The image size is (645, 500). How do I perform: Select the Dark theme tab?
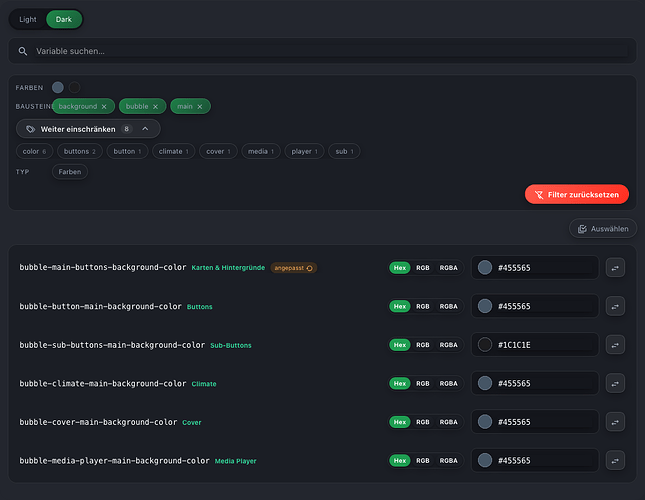[x=64, y=19]
